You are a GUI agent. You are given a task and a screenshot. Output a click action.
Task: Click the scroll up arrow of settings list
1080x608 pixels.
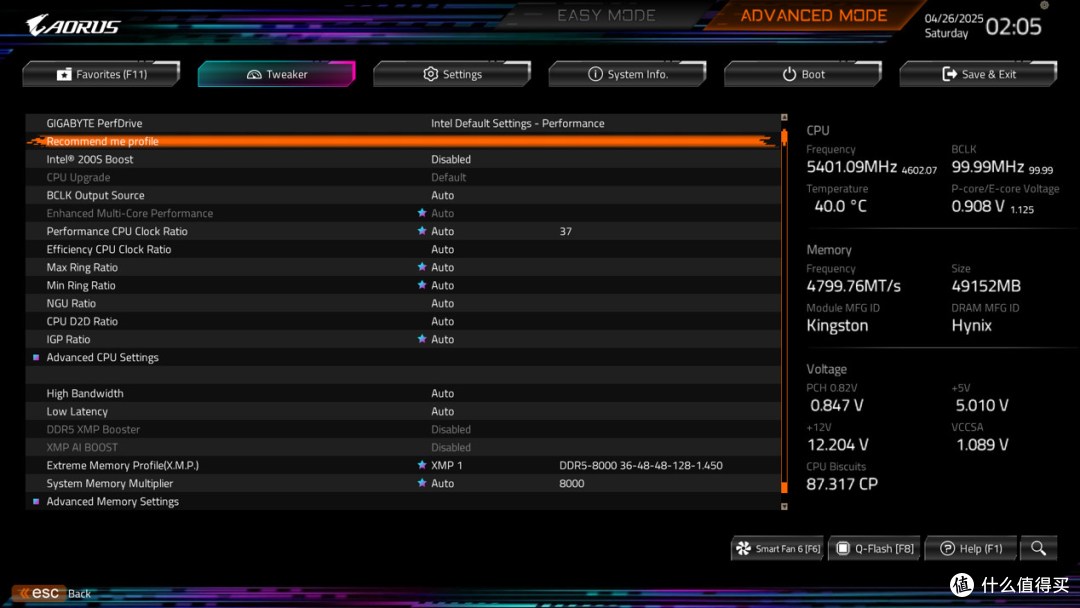(x=784, y=118)
